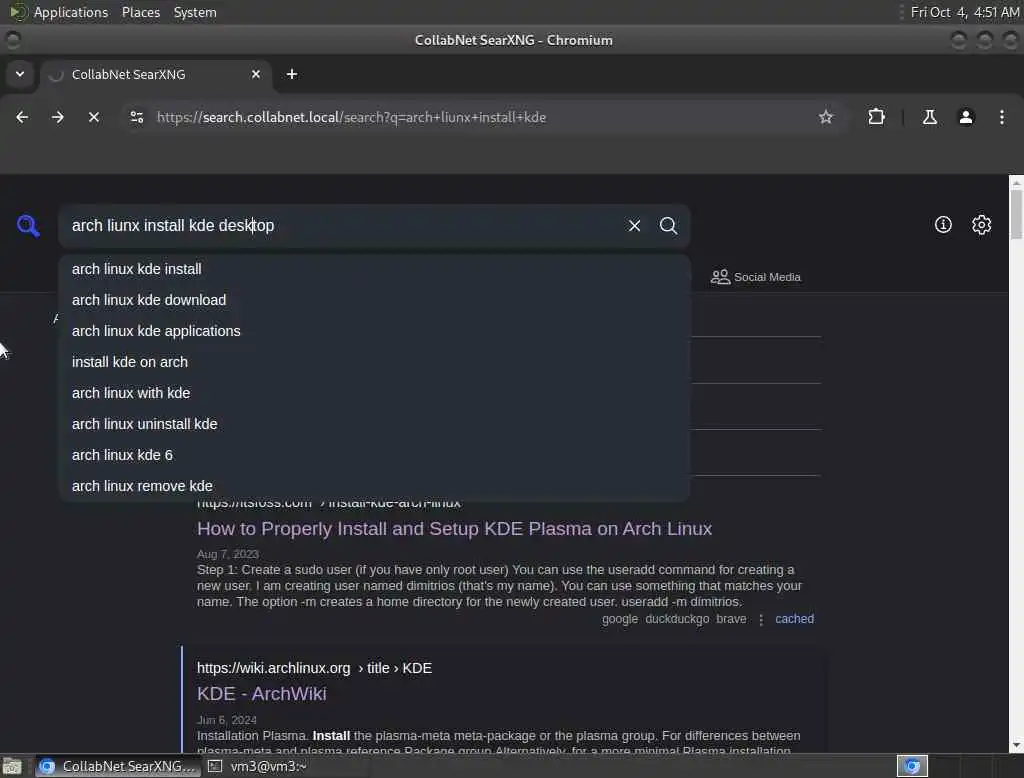Open a new tab with plus button
This screenshot has height=778, width=1024.
(292, 74)
